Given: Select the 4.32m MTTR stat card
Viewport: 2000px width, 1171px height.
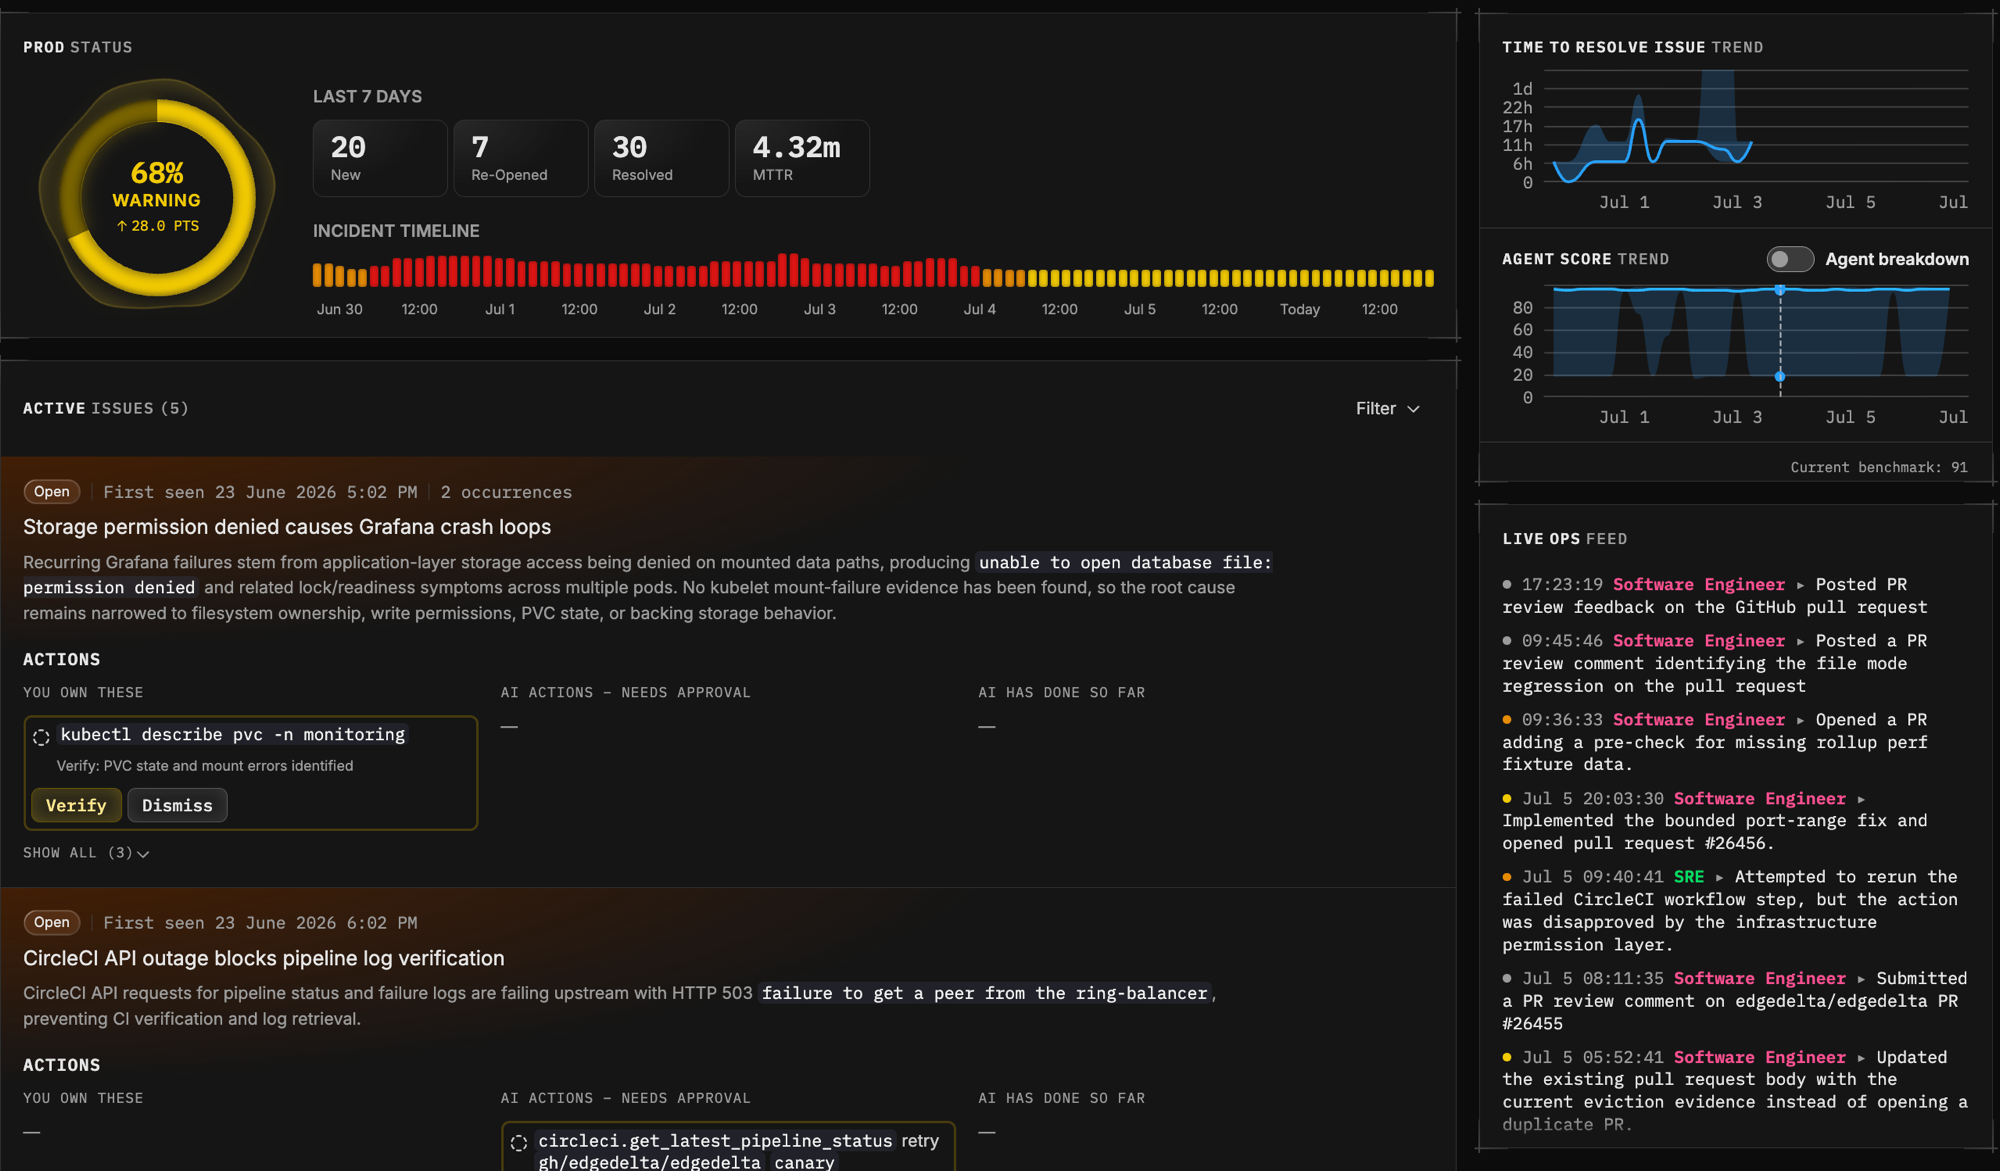Looking at the screenshot, I should pos(802,158).
